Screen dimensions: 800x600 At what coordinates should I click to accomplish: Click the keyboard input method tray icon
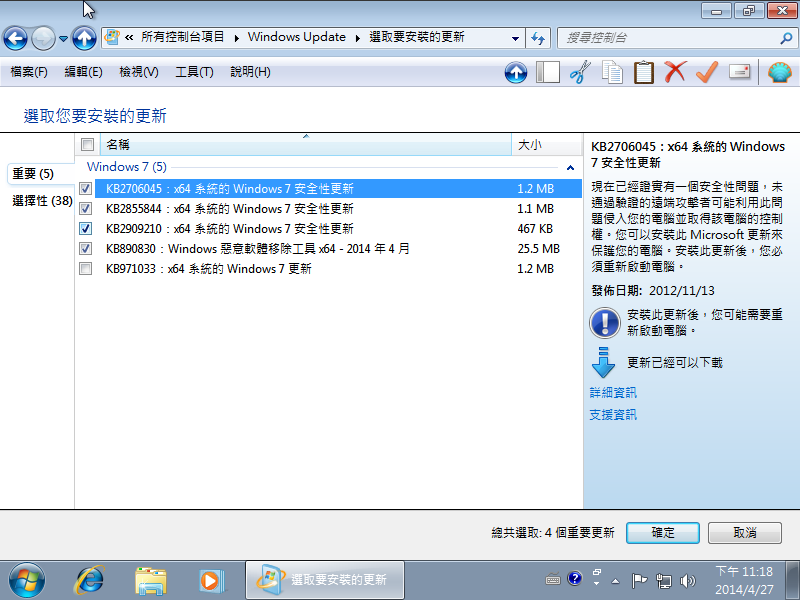(x=553, y=580)
